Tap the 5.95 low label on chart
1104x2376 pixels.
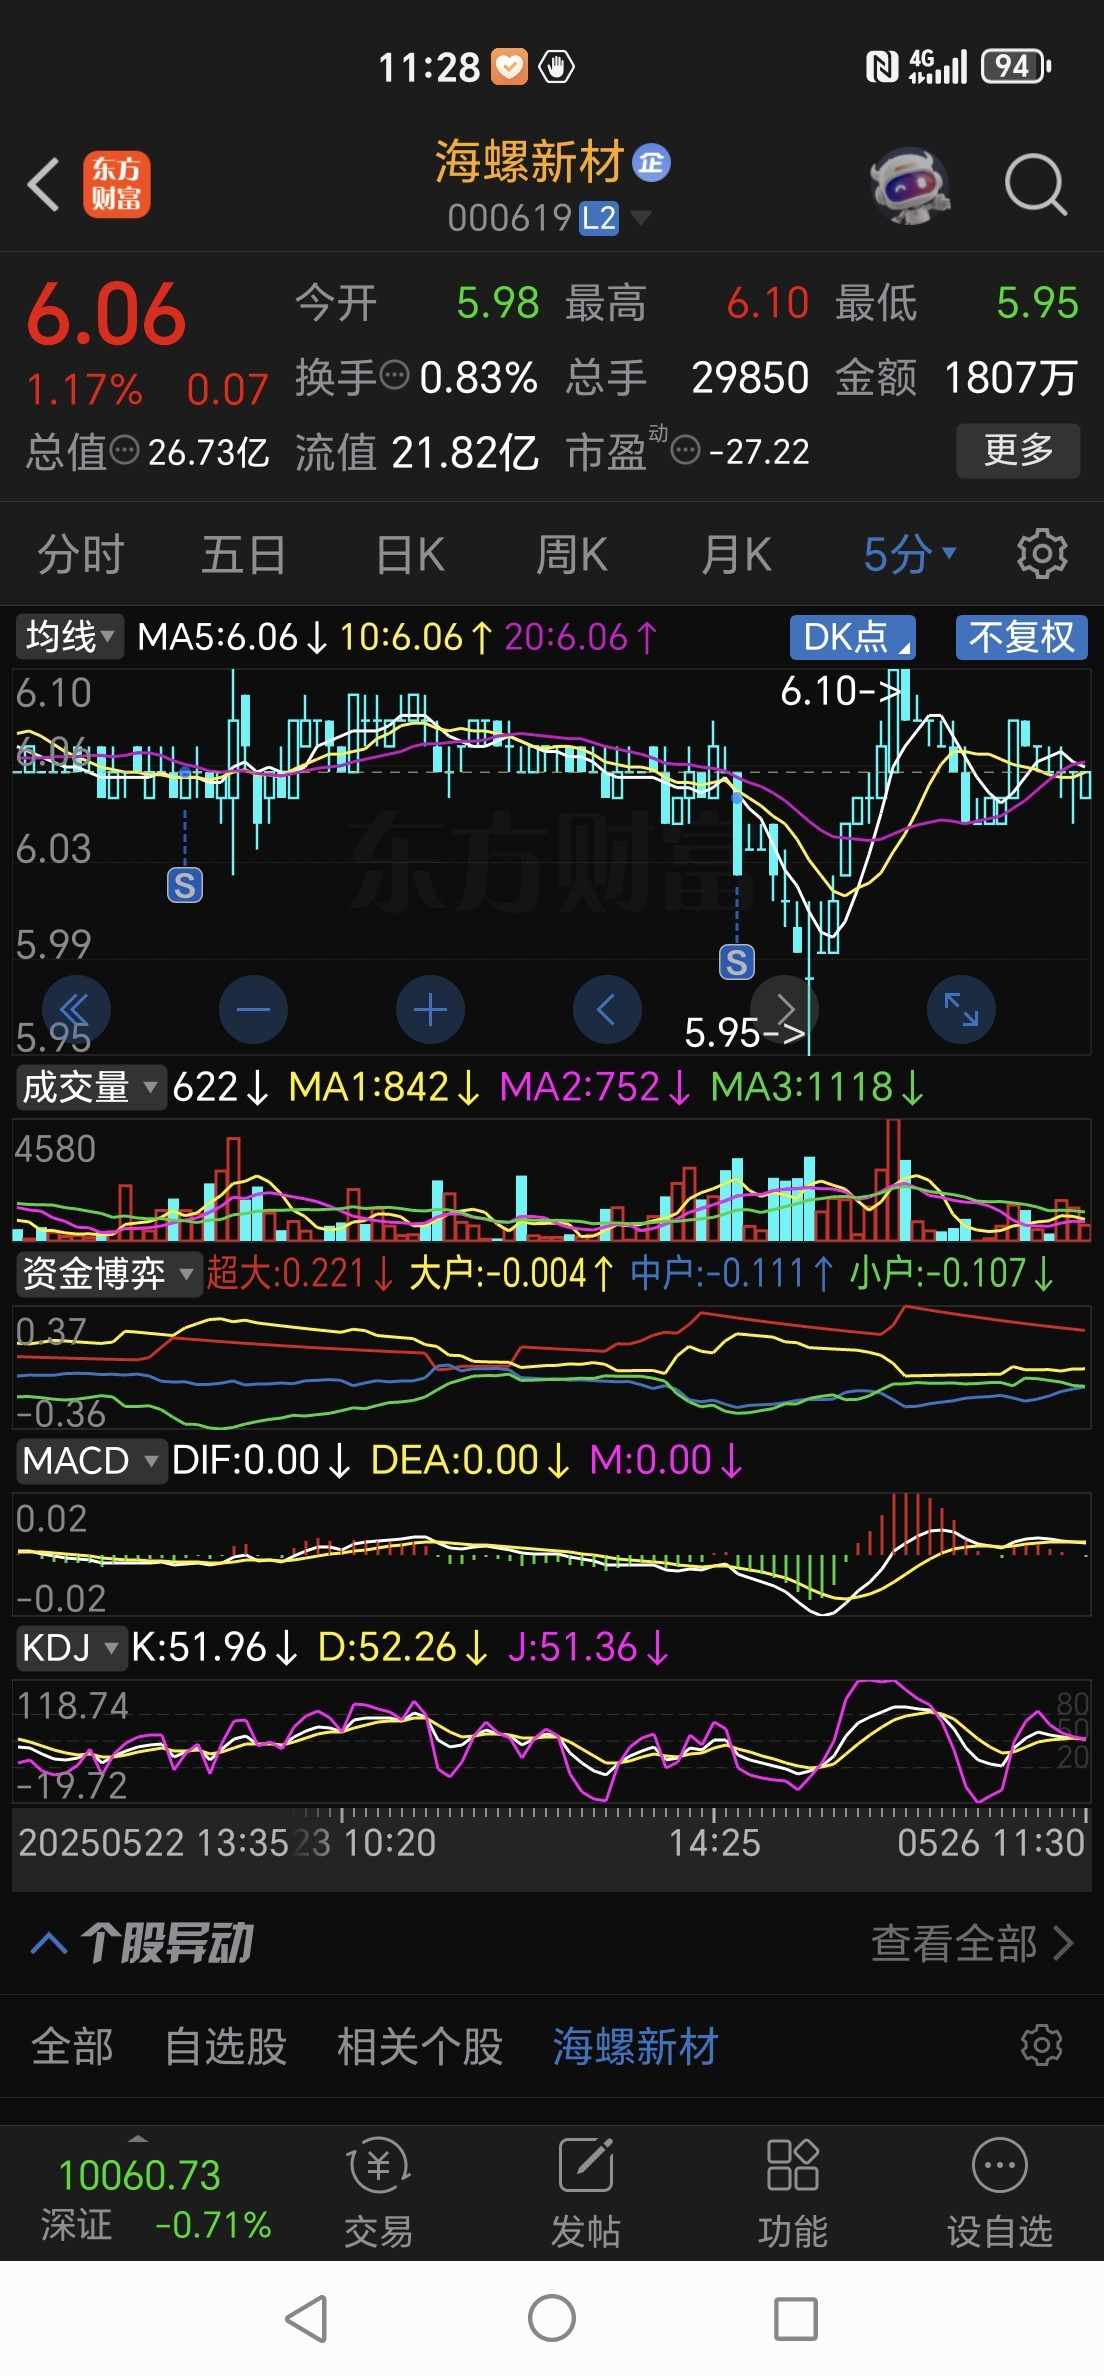click(x=745, y=1033)
